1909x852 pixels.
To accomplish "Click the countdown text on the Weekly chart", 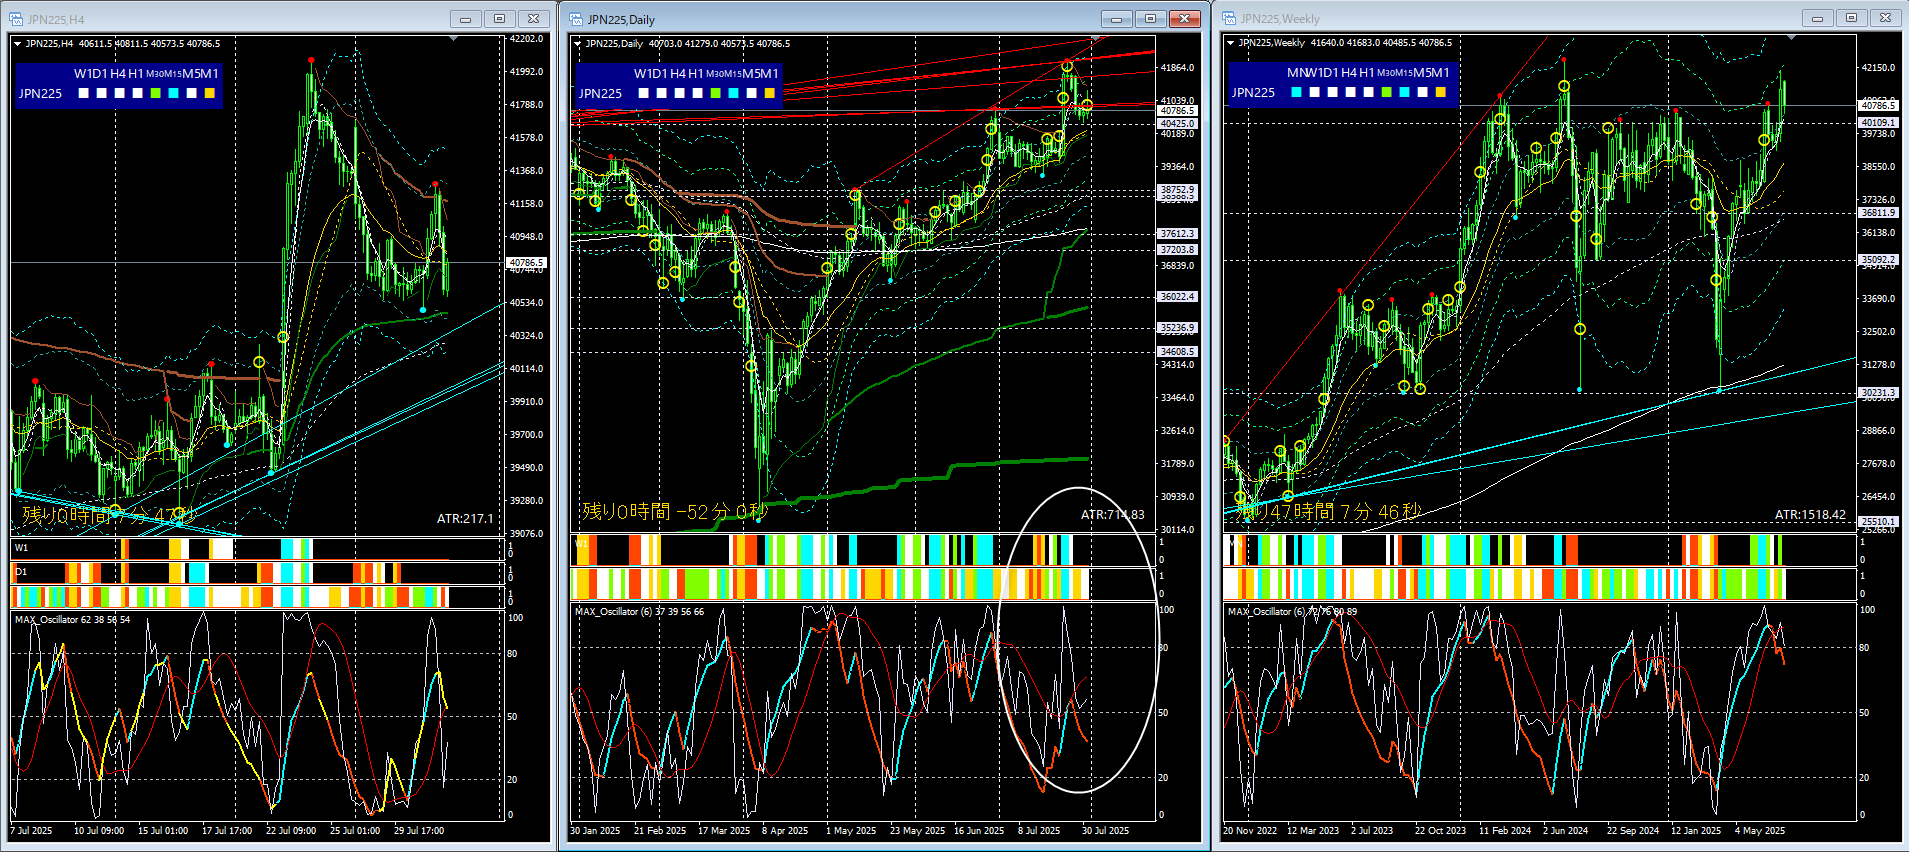I will (1329, 512).
